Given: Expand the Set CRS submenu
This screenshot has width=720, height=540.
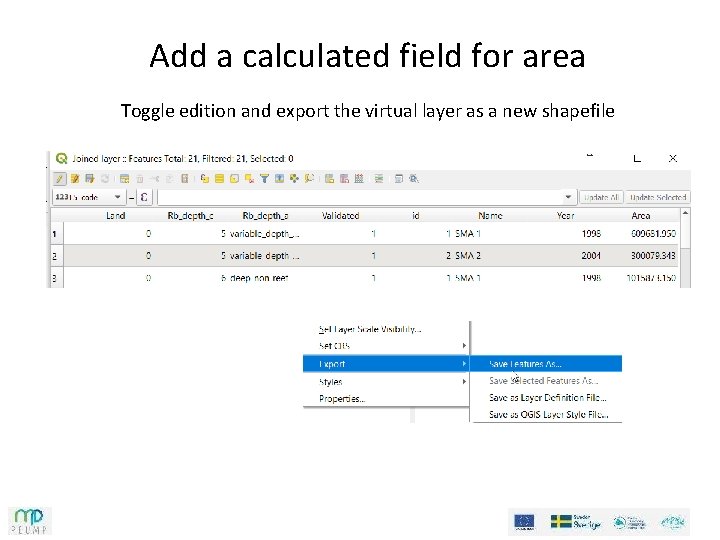Looking at the screenshot, I should tap(386, 346).
